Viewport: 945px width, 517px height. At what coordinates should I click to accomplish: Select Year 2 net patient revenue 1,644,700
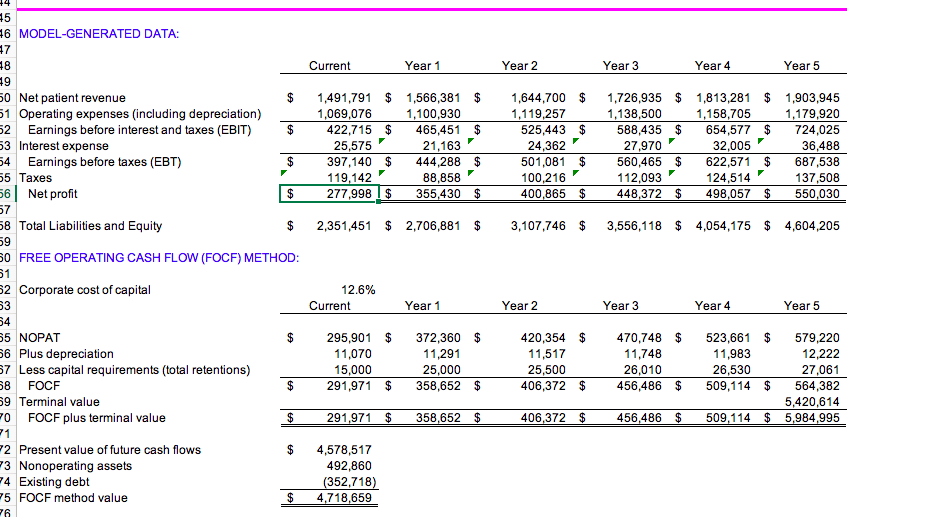click(538, 98)
